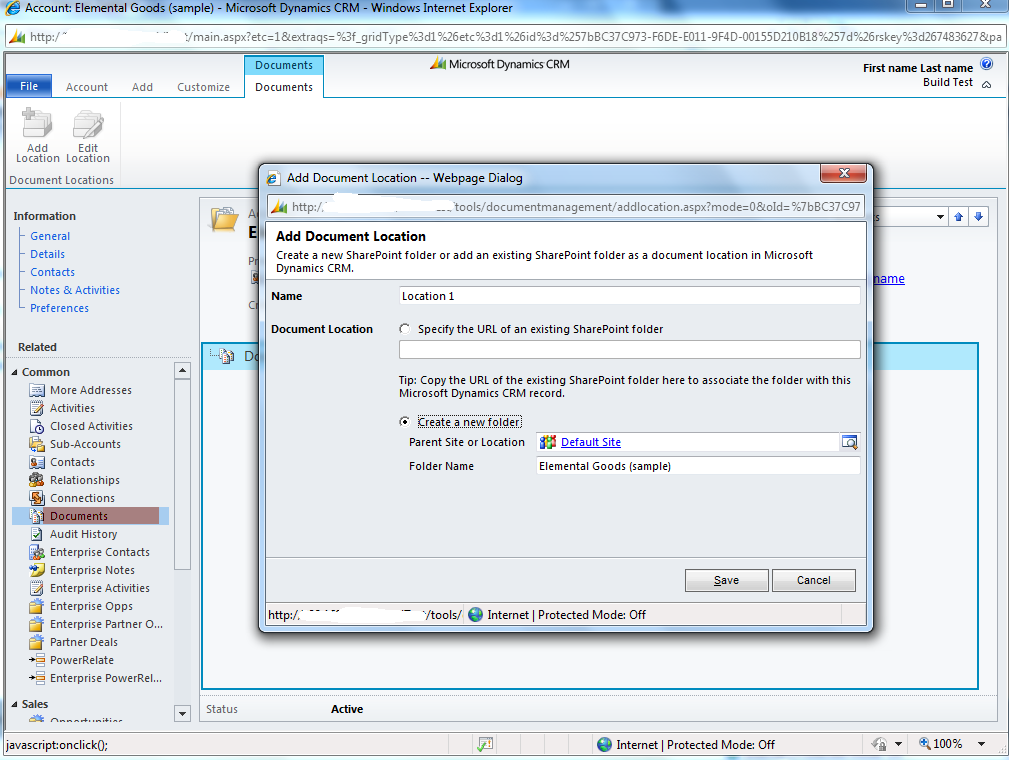Click the Save button in the dialog

point(726,580)
